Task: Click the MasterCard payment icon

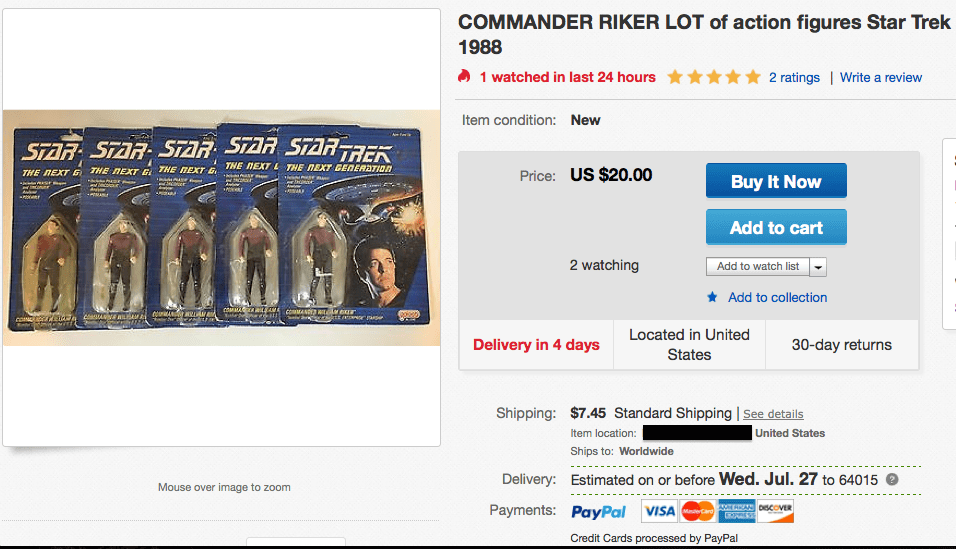Action: (697, 511)
